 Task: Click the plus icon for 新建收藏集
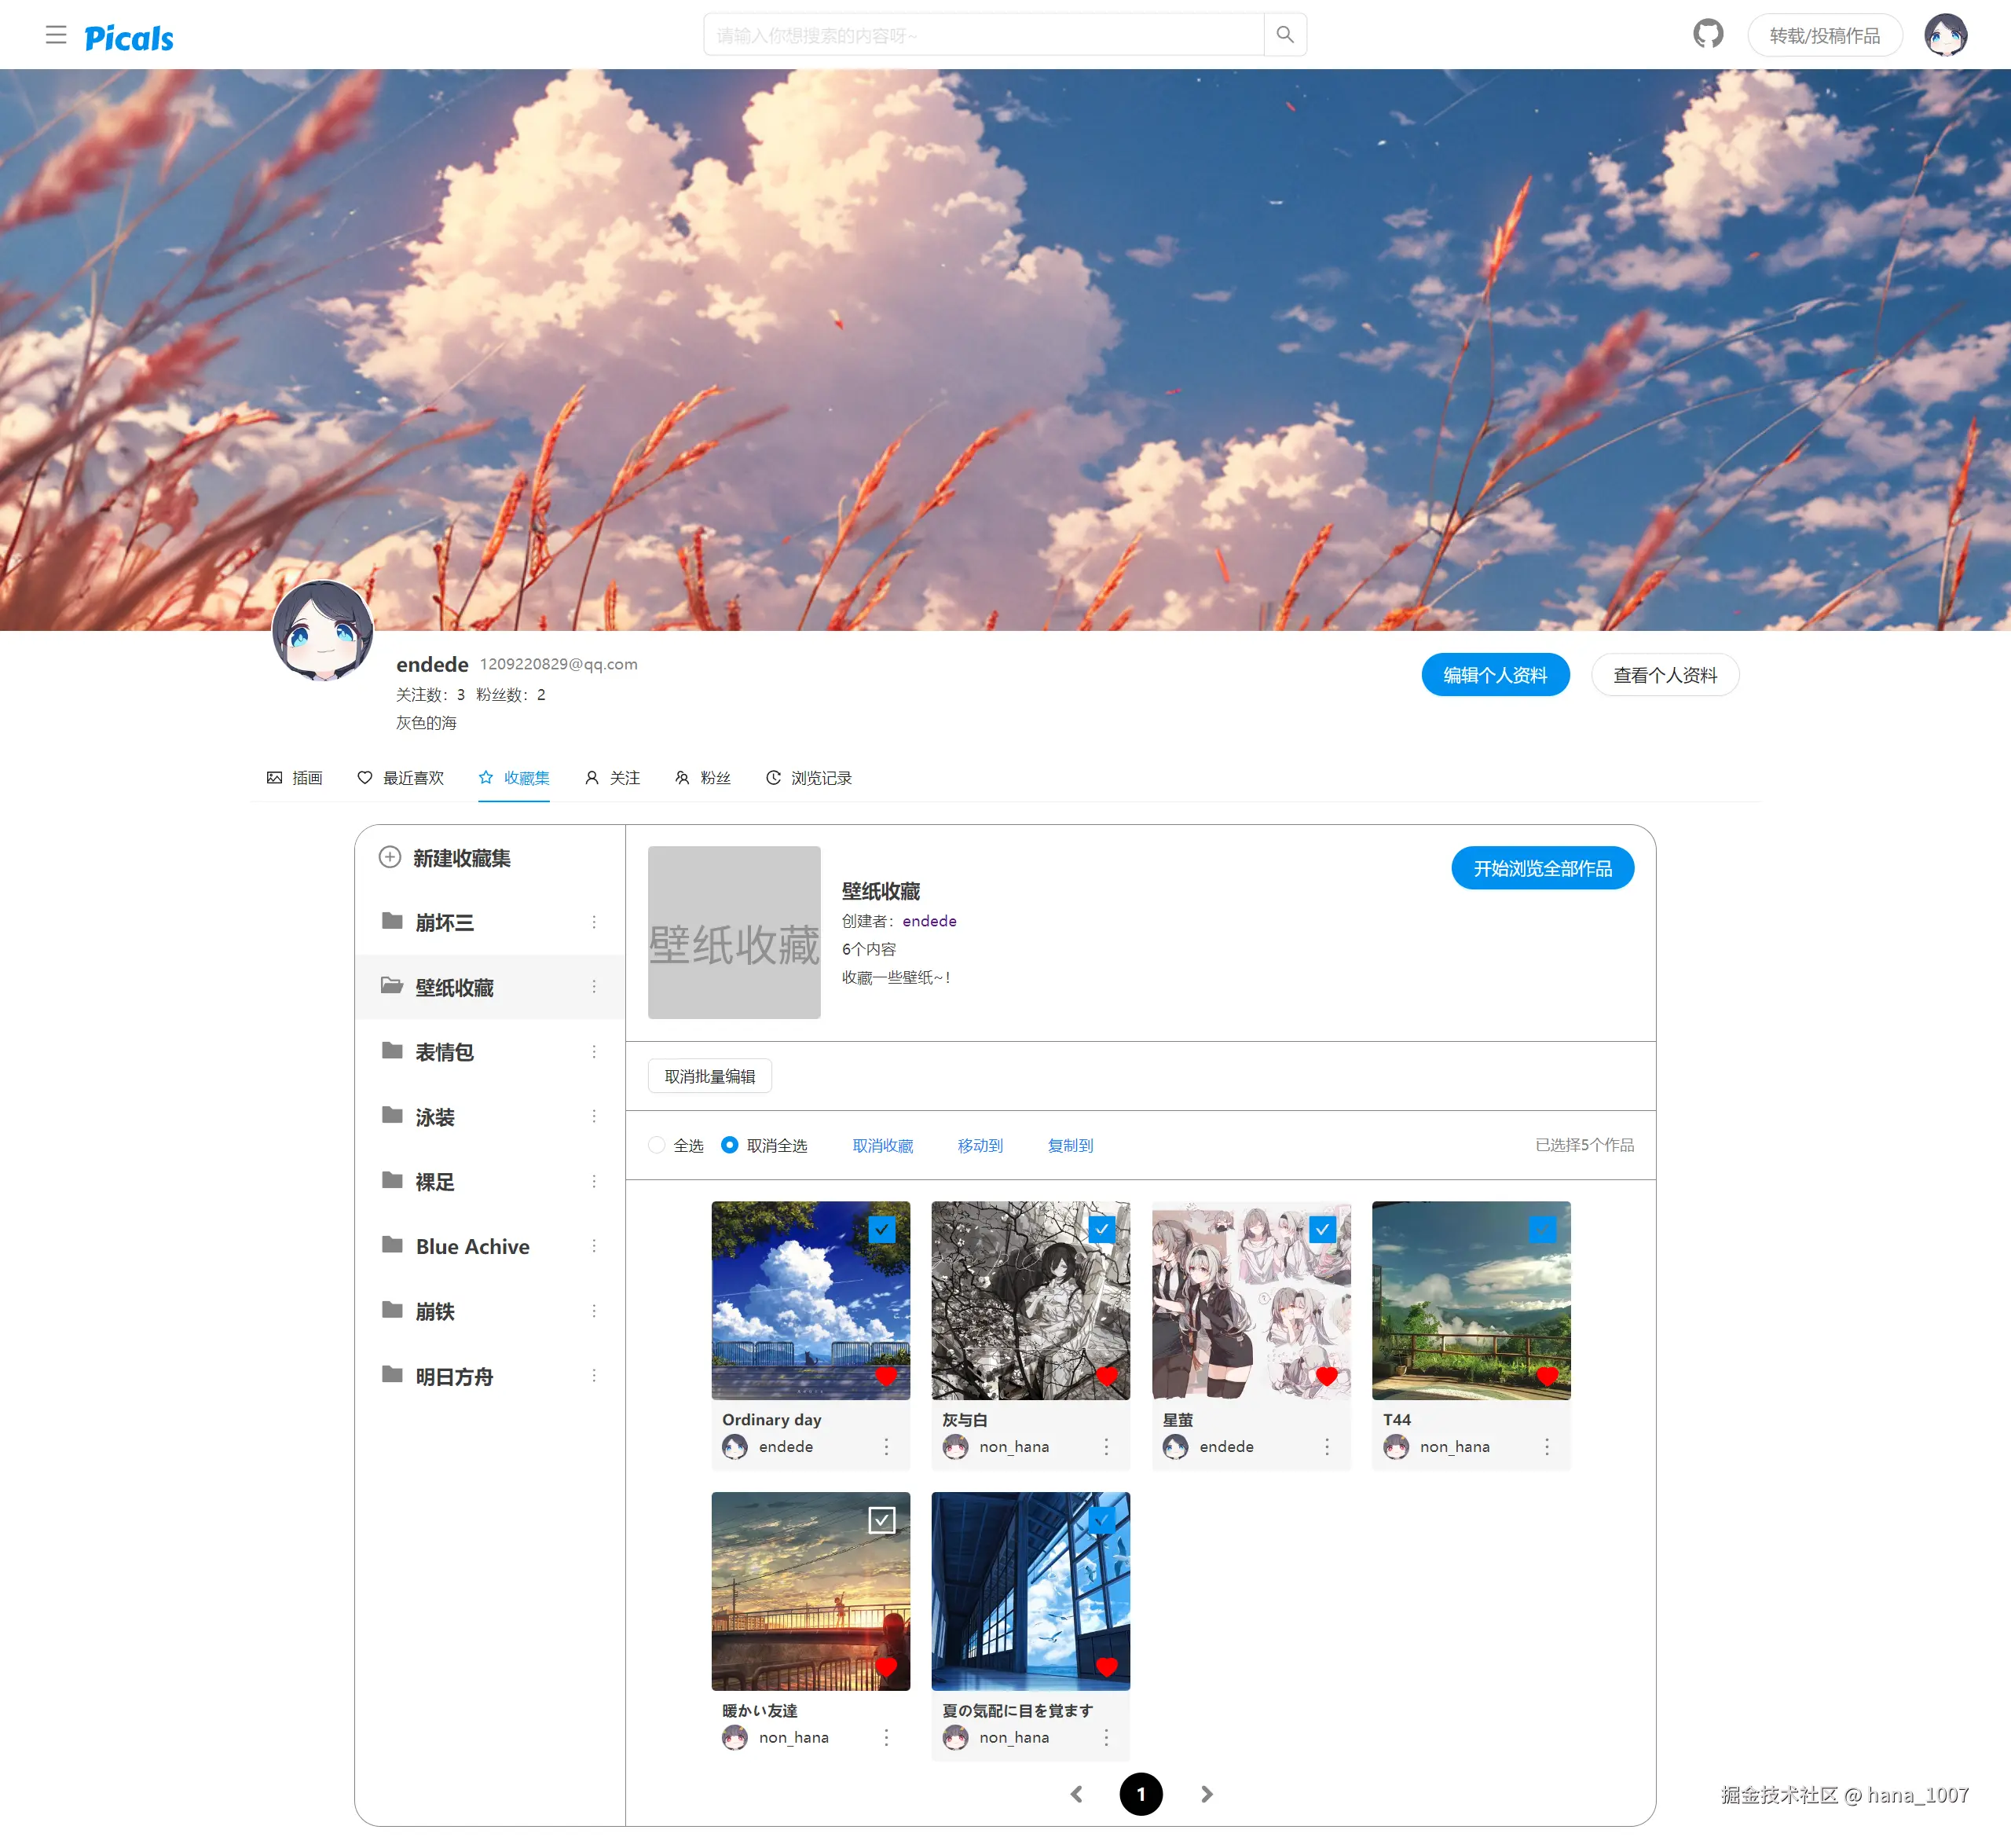pyautogui.click(x=390, y=857)
